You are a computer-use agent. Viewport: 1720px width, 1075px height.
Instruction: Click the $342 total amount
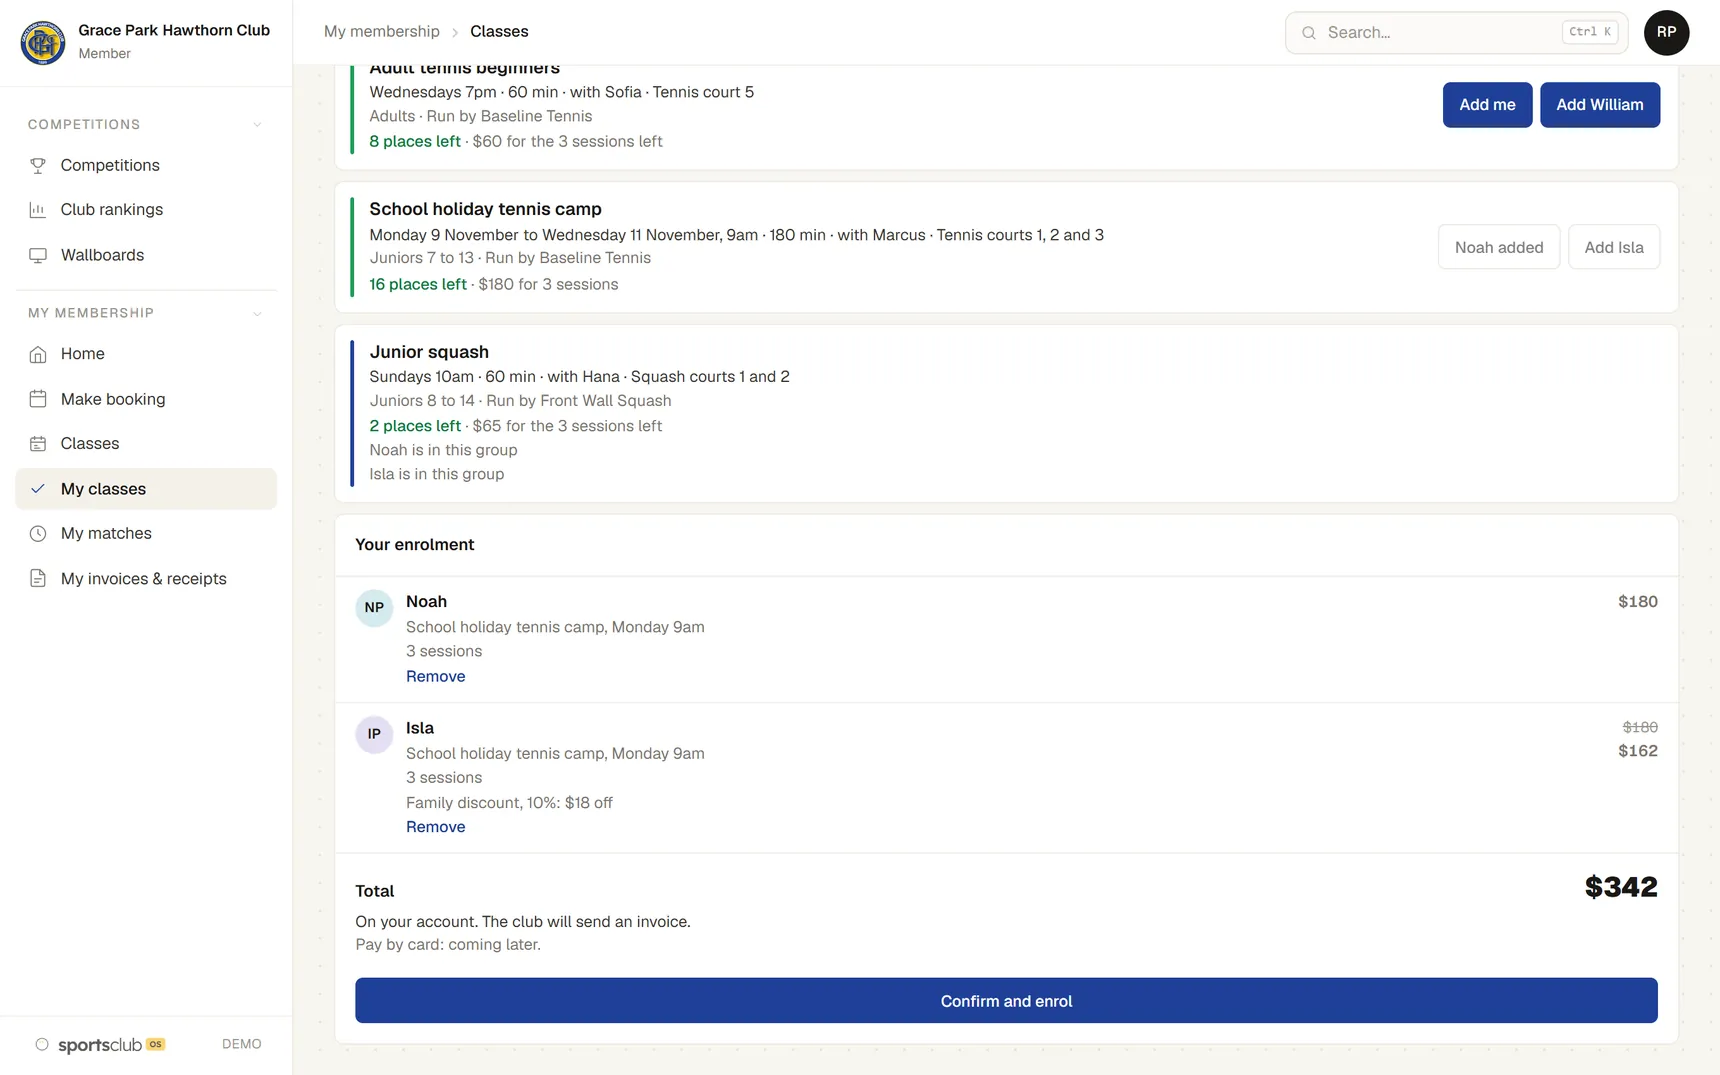click(1620, 887)
